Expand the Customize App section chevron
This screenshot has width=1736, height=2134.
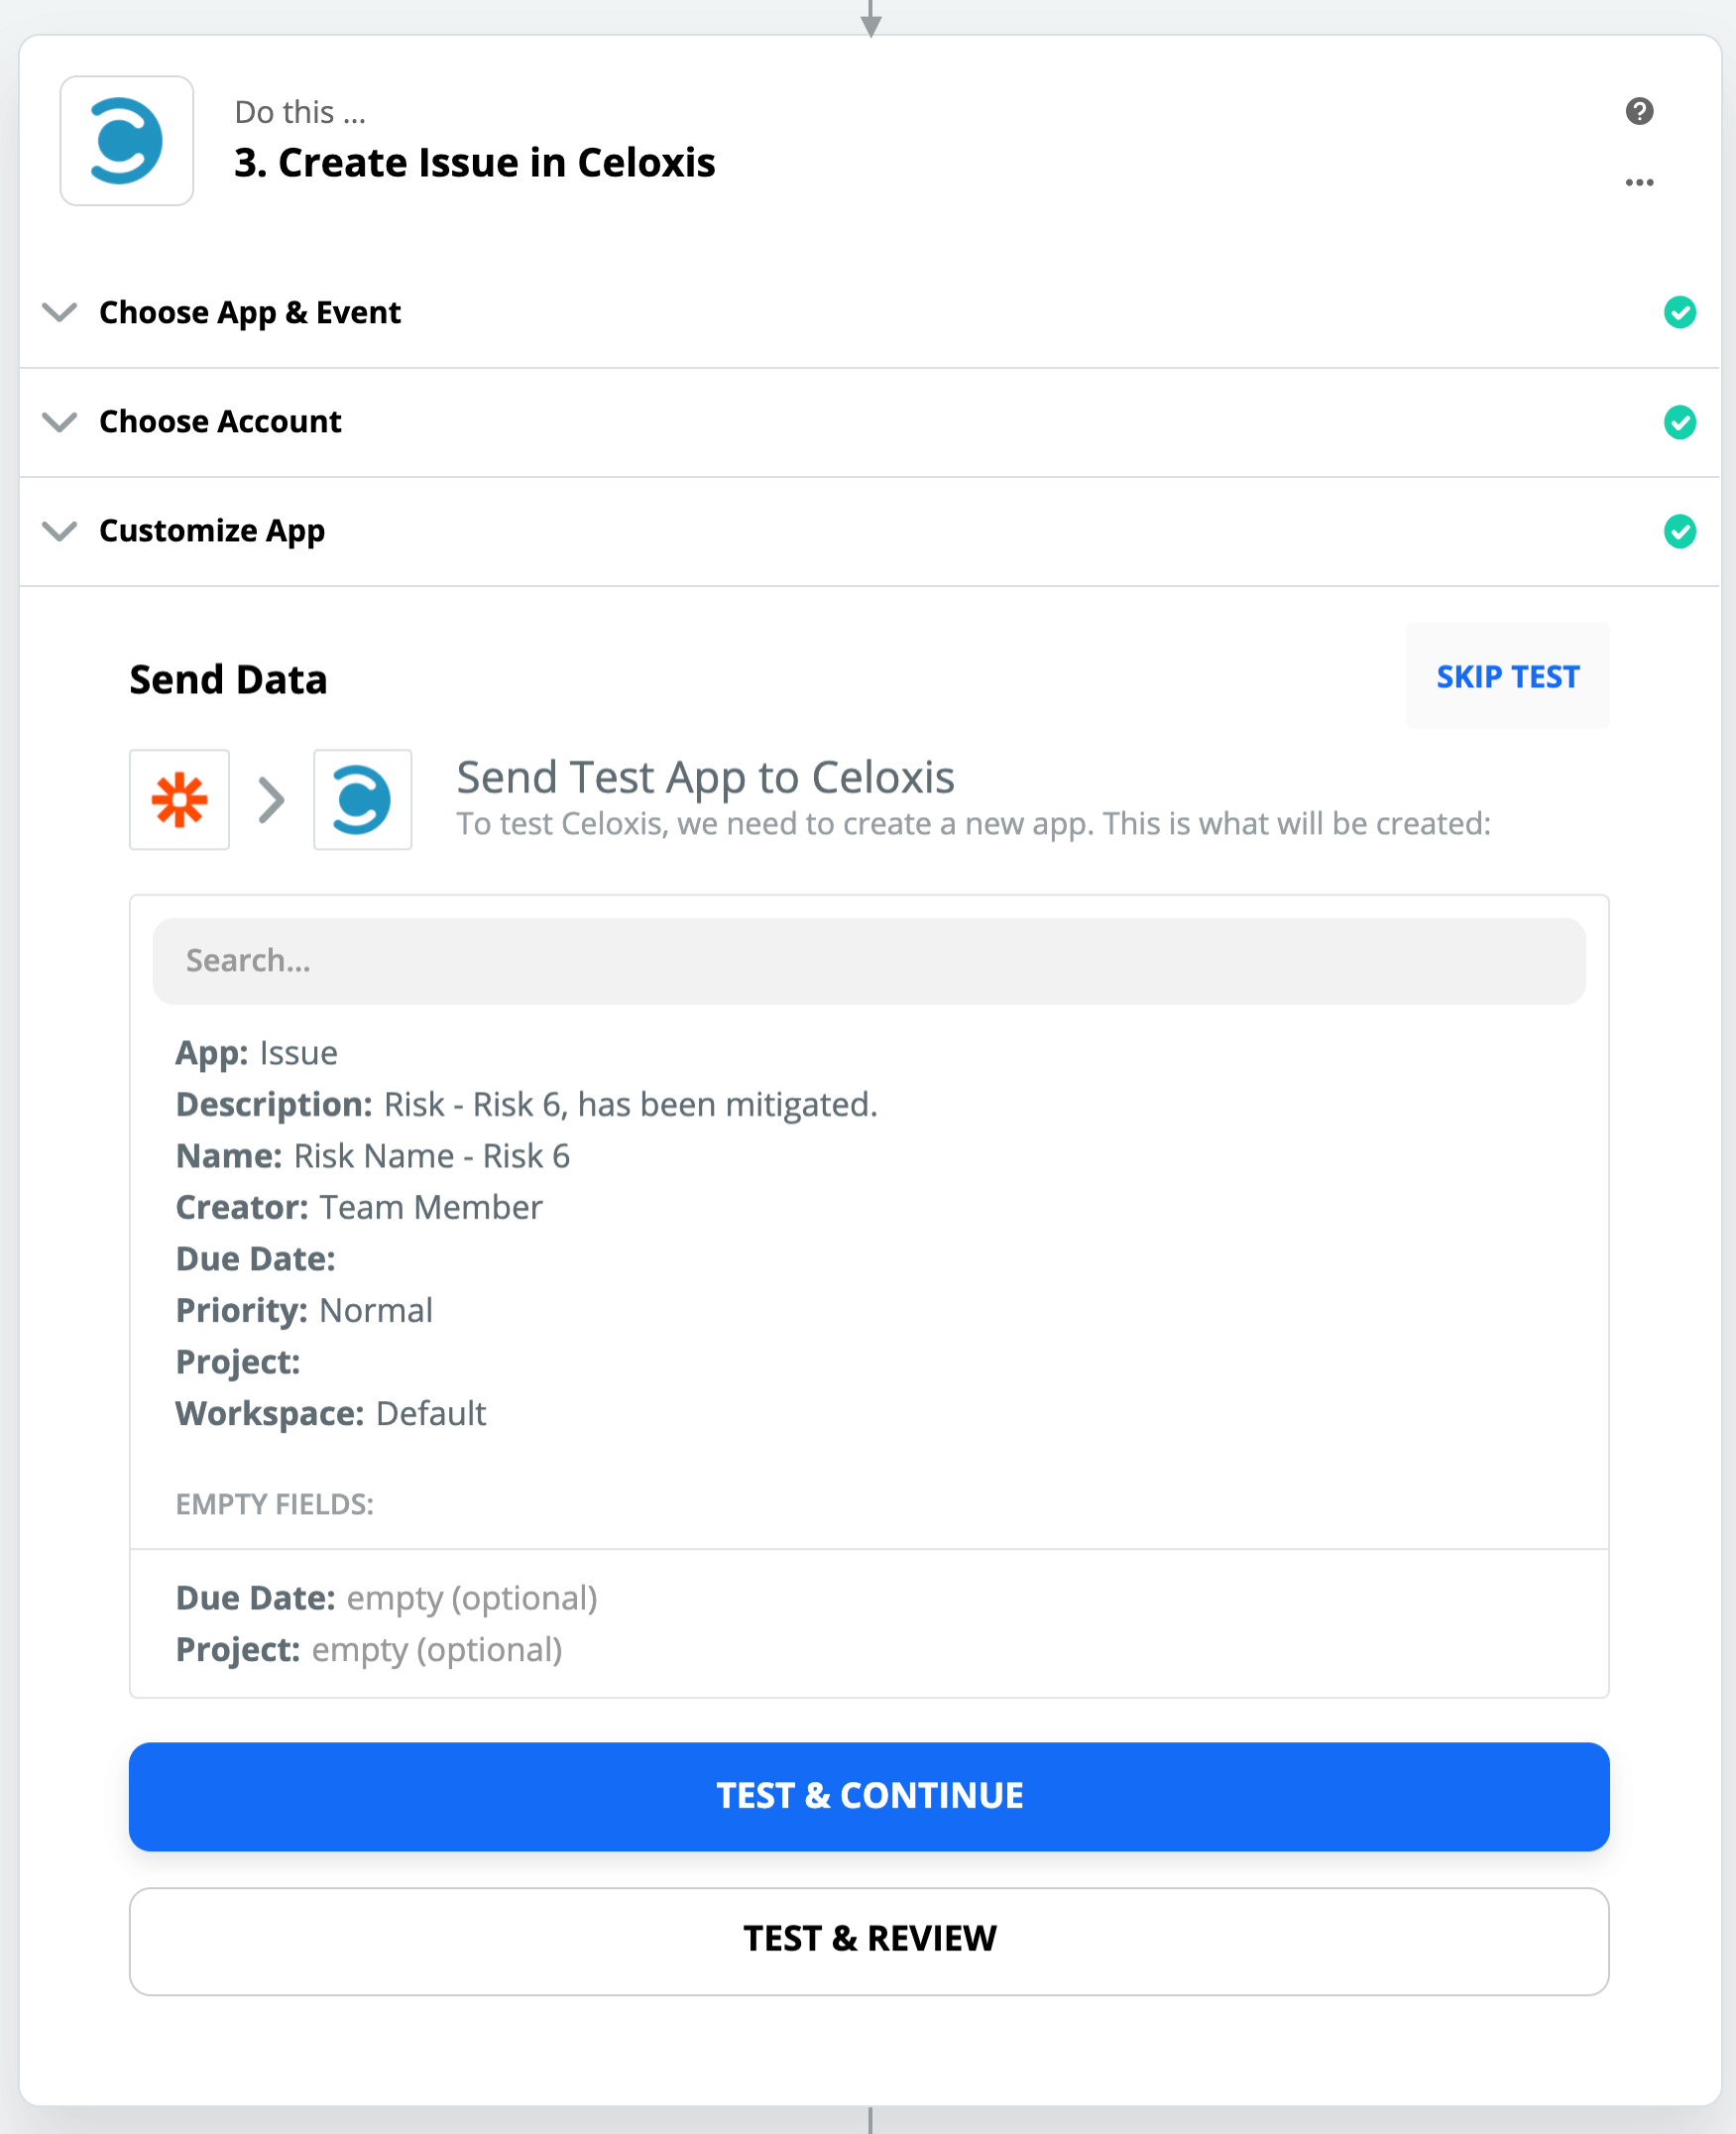(60, 531)
